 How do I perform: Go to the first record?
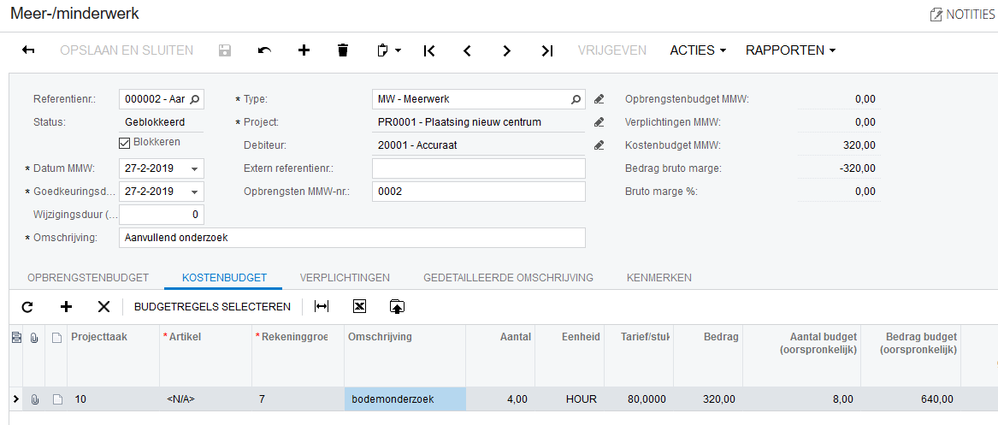[x=429, y=50]
